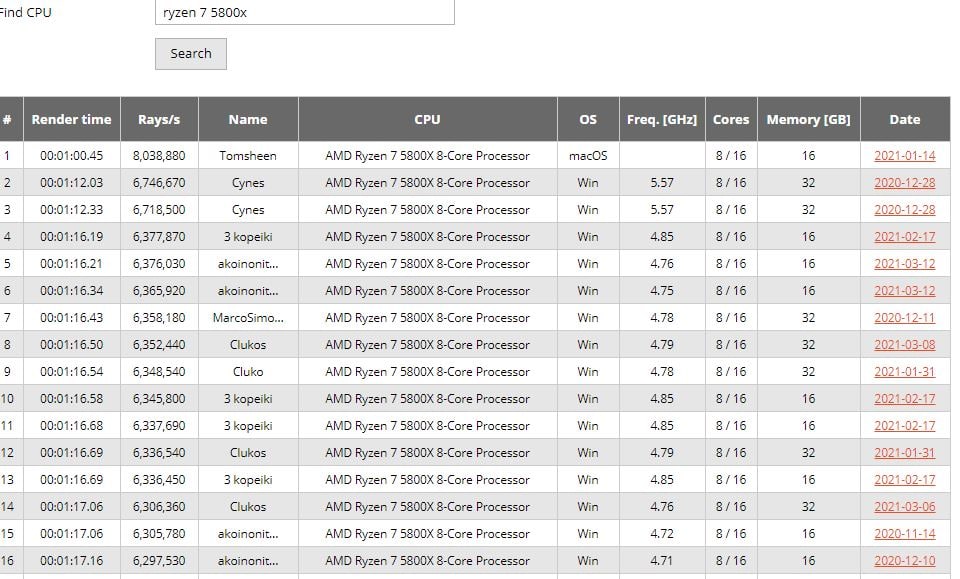Click rays/s value 8,038,880
This screenshot has height=579, width=960.
159,155
